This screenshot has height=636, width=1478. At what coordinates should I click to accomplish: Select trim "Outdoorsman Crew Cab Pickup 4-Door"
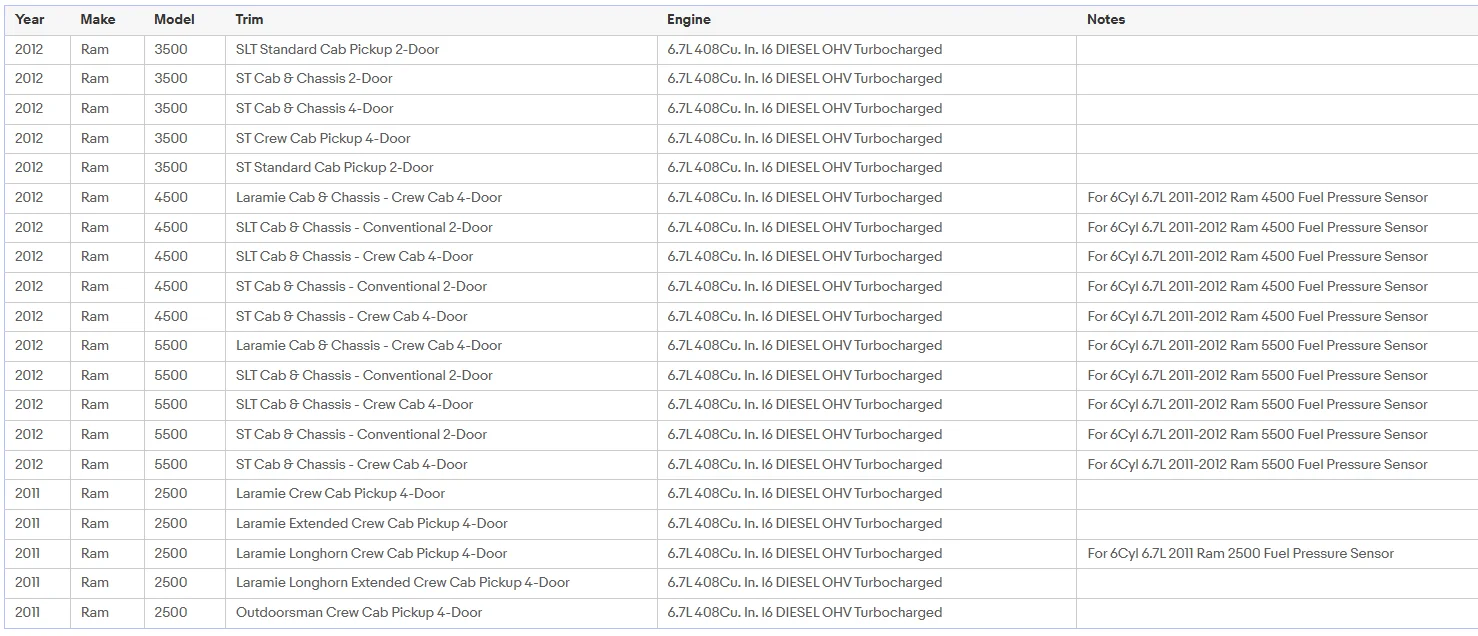click(x=358, y=612)
